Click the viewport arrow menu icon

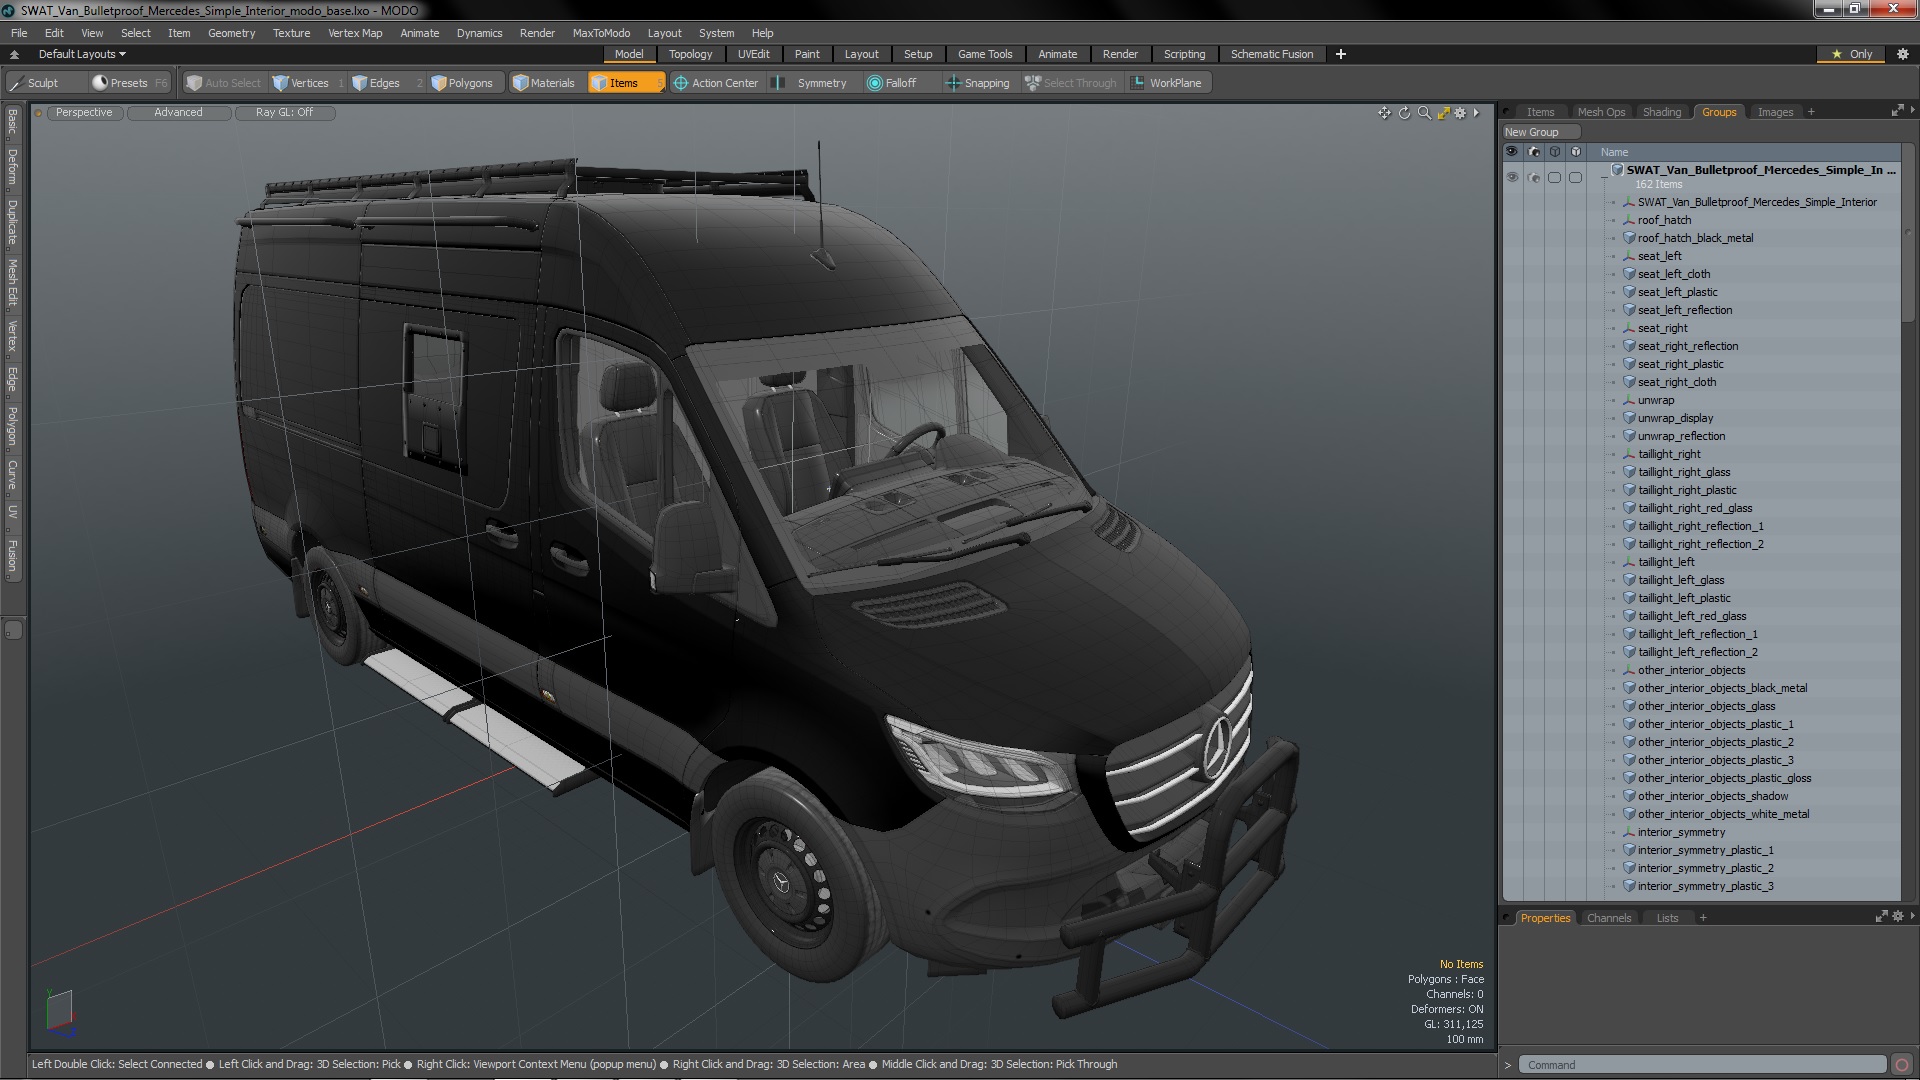(x=1476, y=113)
